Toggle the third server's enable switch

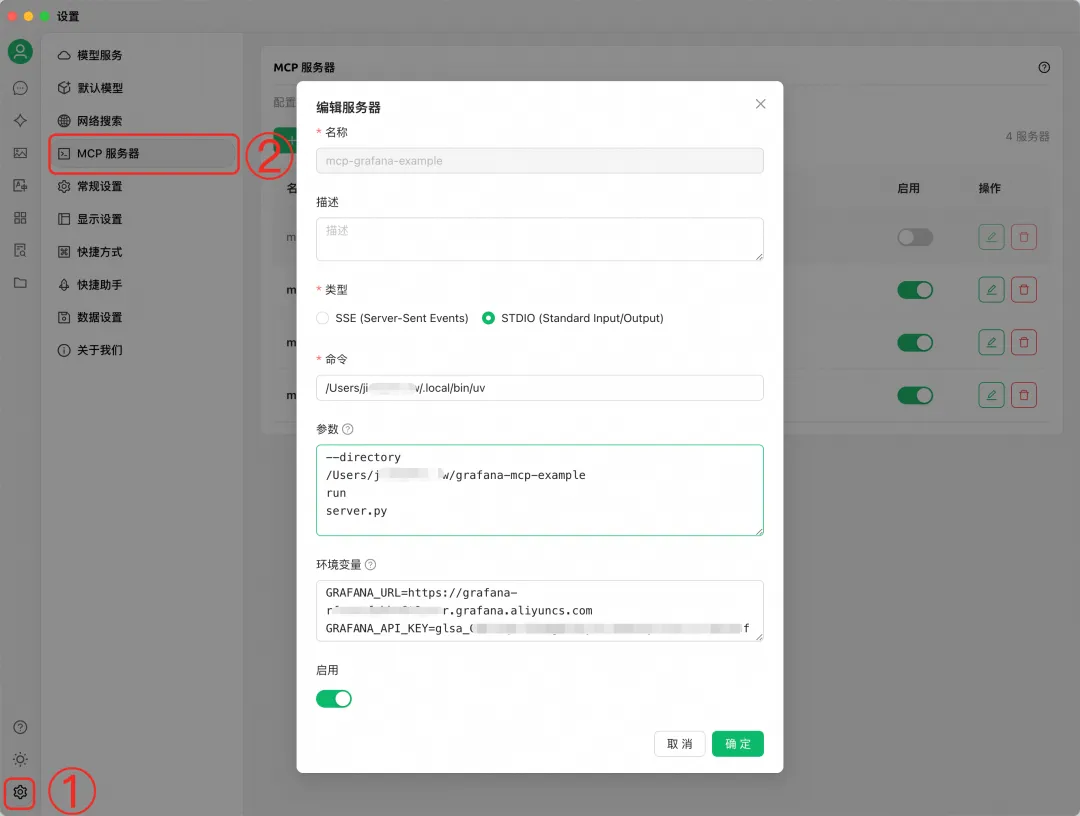(915, 342)
